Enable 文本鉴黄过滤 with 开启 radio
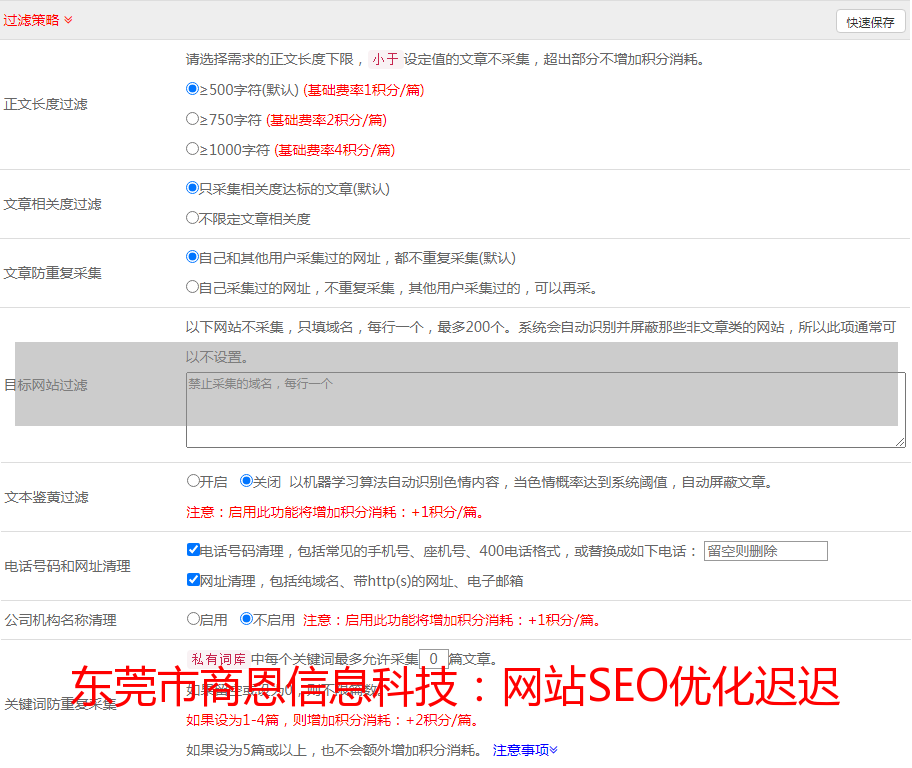The height and width of the screenshot is (768, 912). (193, 481)
